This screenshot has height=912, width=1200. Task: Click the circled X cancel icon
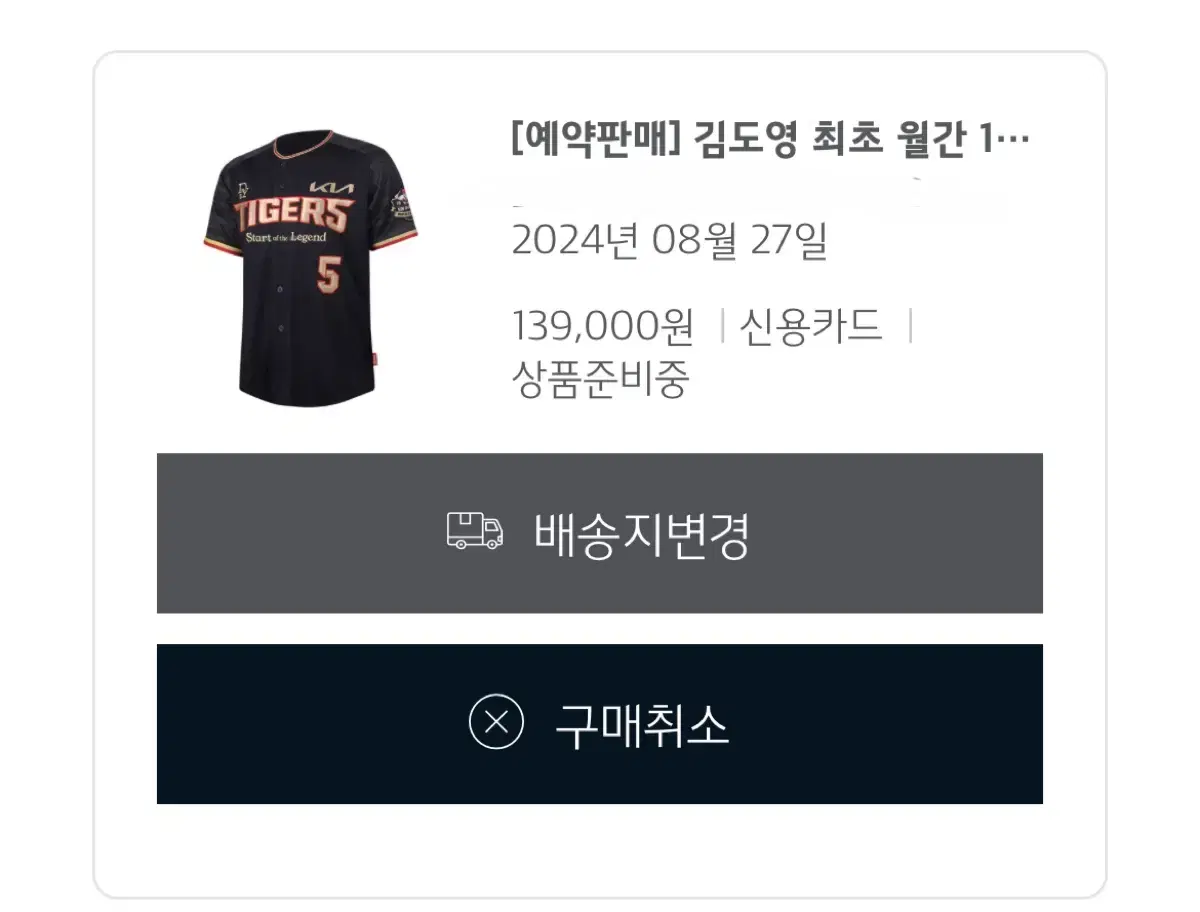coord(496,721)
